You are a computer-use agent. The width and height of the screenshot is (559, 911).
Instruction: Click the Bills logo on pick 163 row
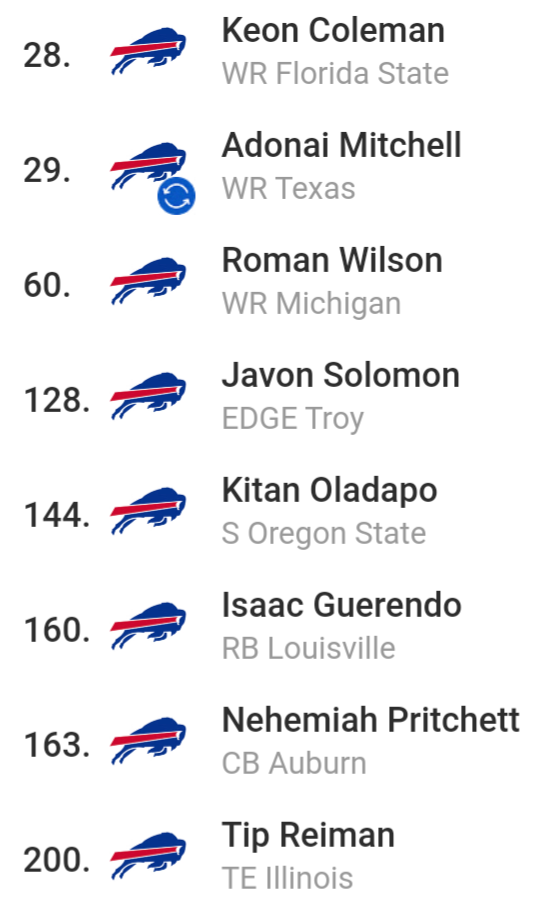coord(148,741)
